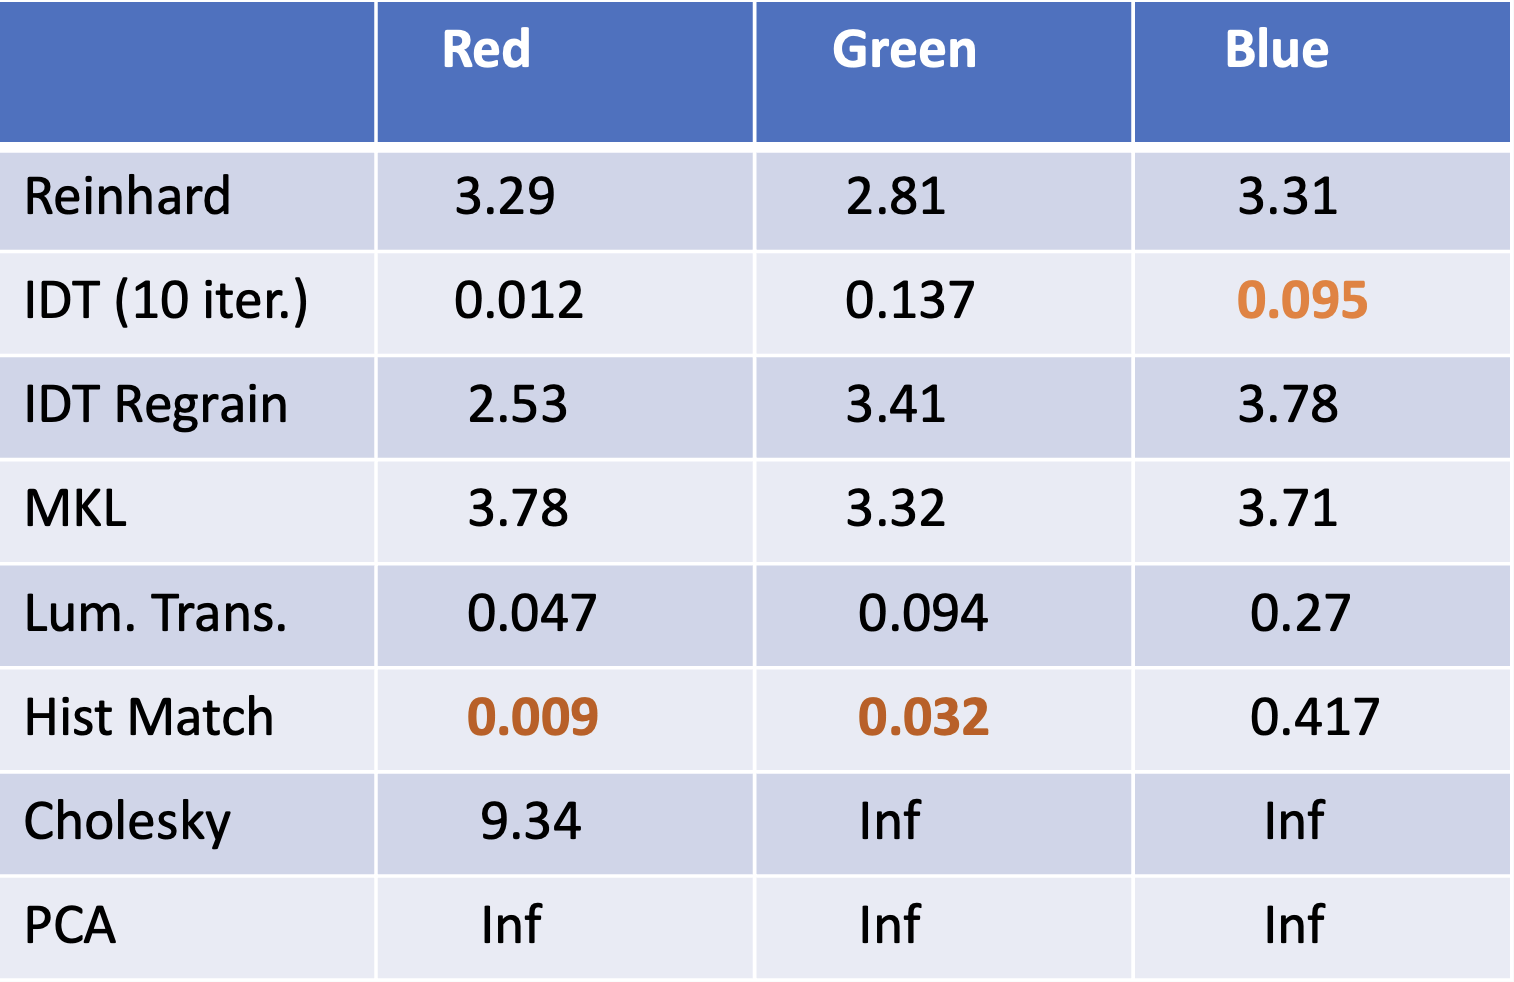Screen dimensions: 1514x982
Task: Select the IDT Regrain row label
Action: tap(156, 405)
